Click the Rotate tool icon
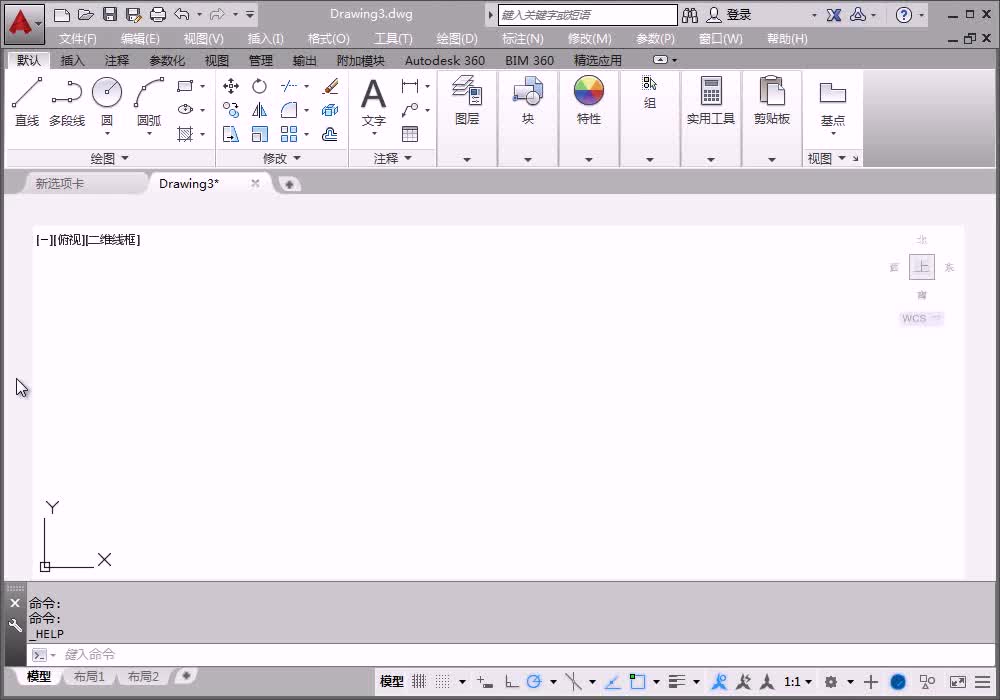 259,86
